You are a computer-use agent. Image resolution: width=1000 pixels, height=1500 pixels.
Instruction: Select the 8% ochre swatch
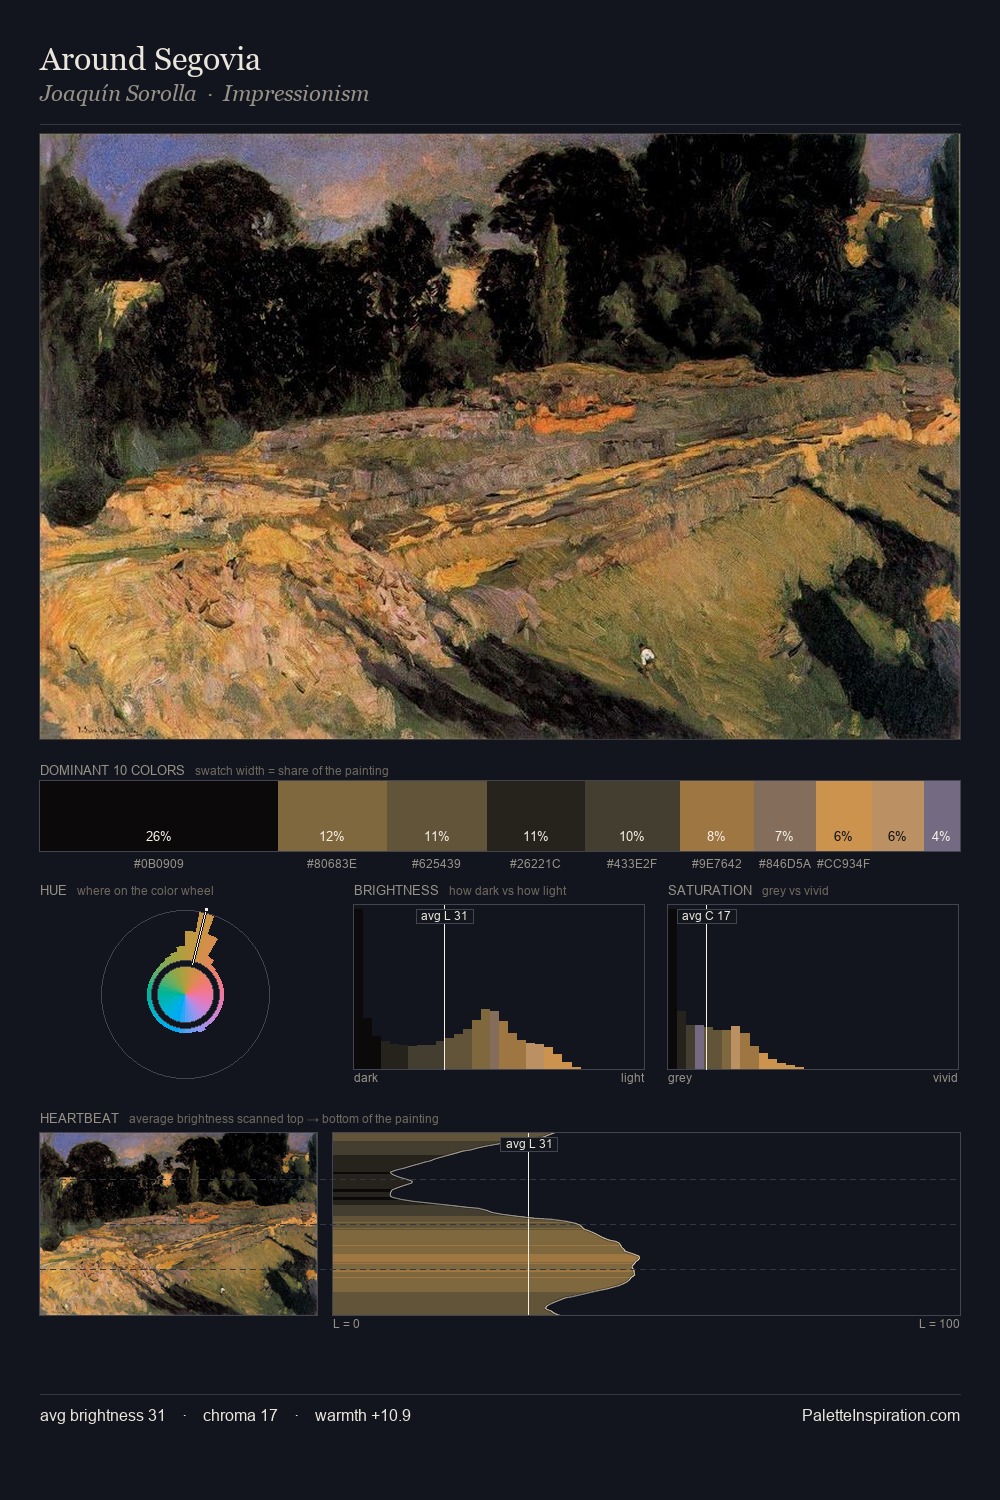click(x=717, y=816)
